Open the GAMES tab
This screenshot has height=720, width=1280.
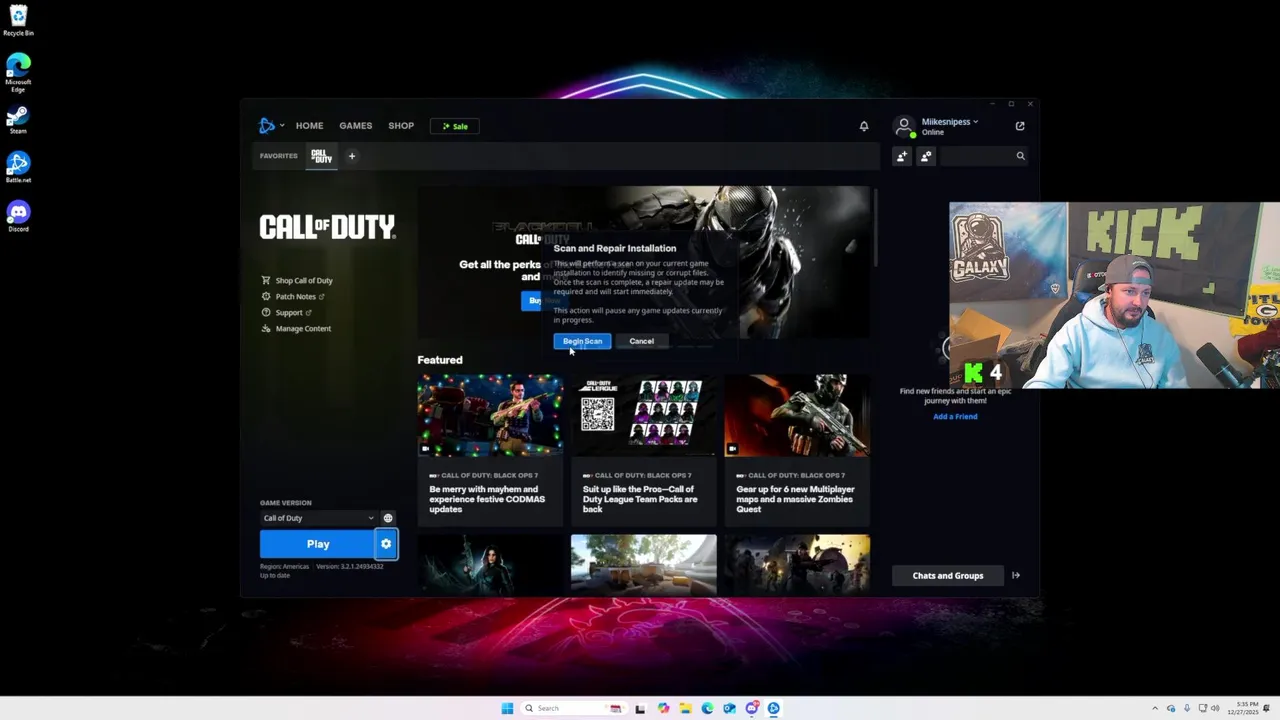pos(355,126)
